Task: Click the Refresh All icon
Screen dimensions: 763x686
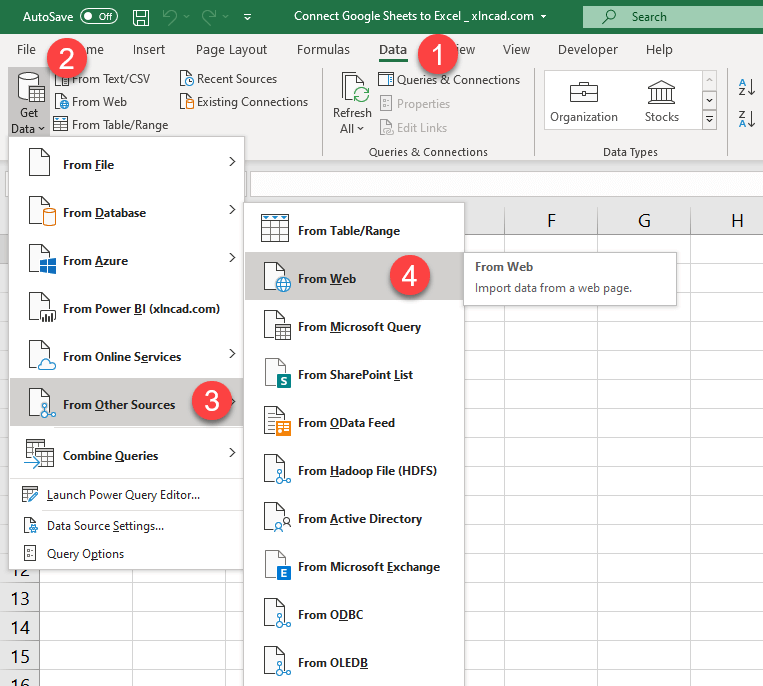Action: [x=356, y=88]
